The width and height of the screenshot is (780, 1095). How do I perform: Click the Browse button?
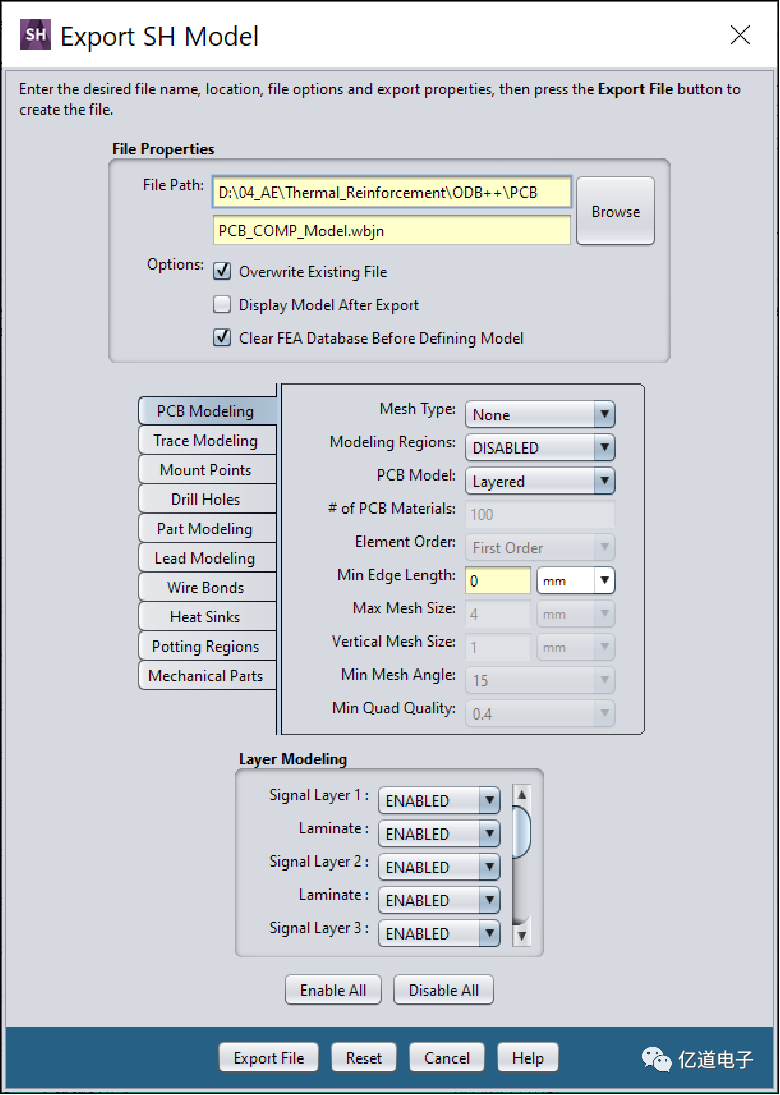[x=615, y=212]
